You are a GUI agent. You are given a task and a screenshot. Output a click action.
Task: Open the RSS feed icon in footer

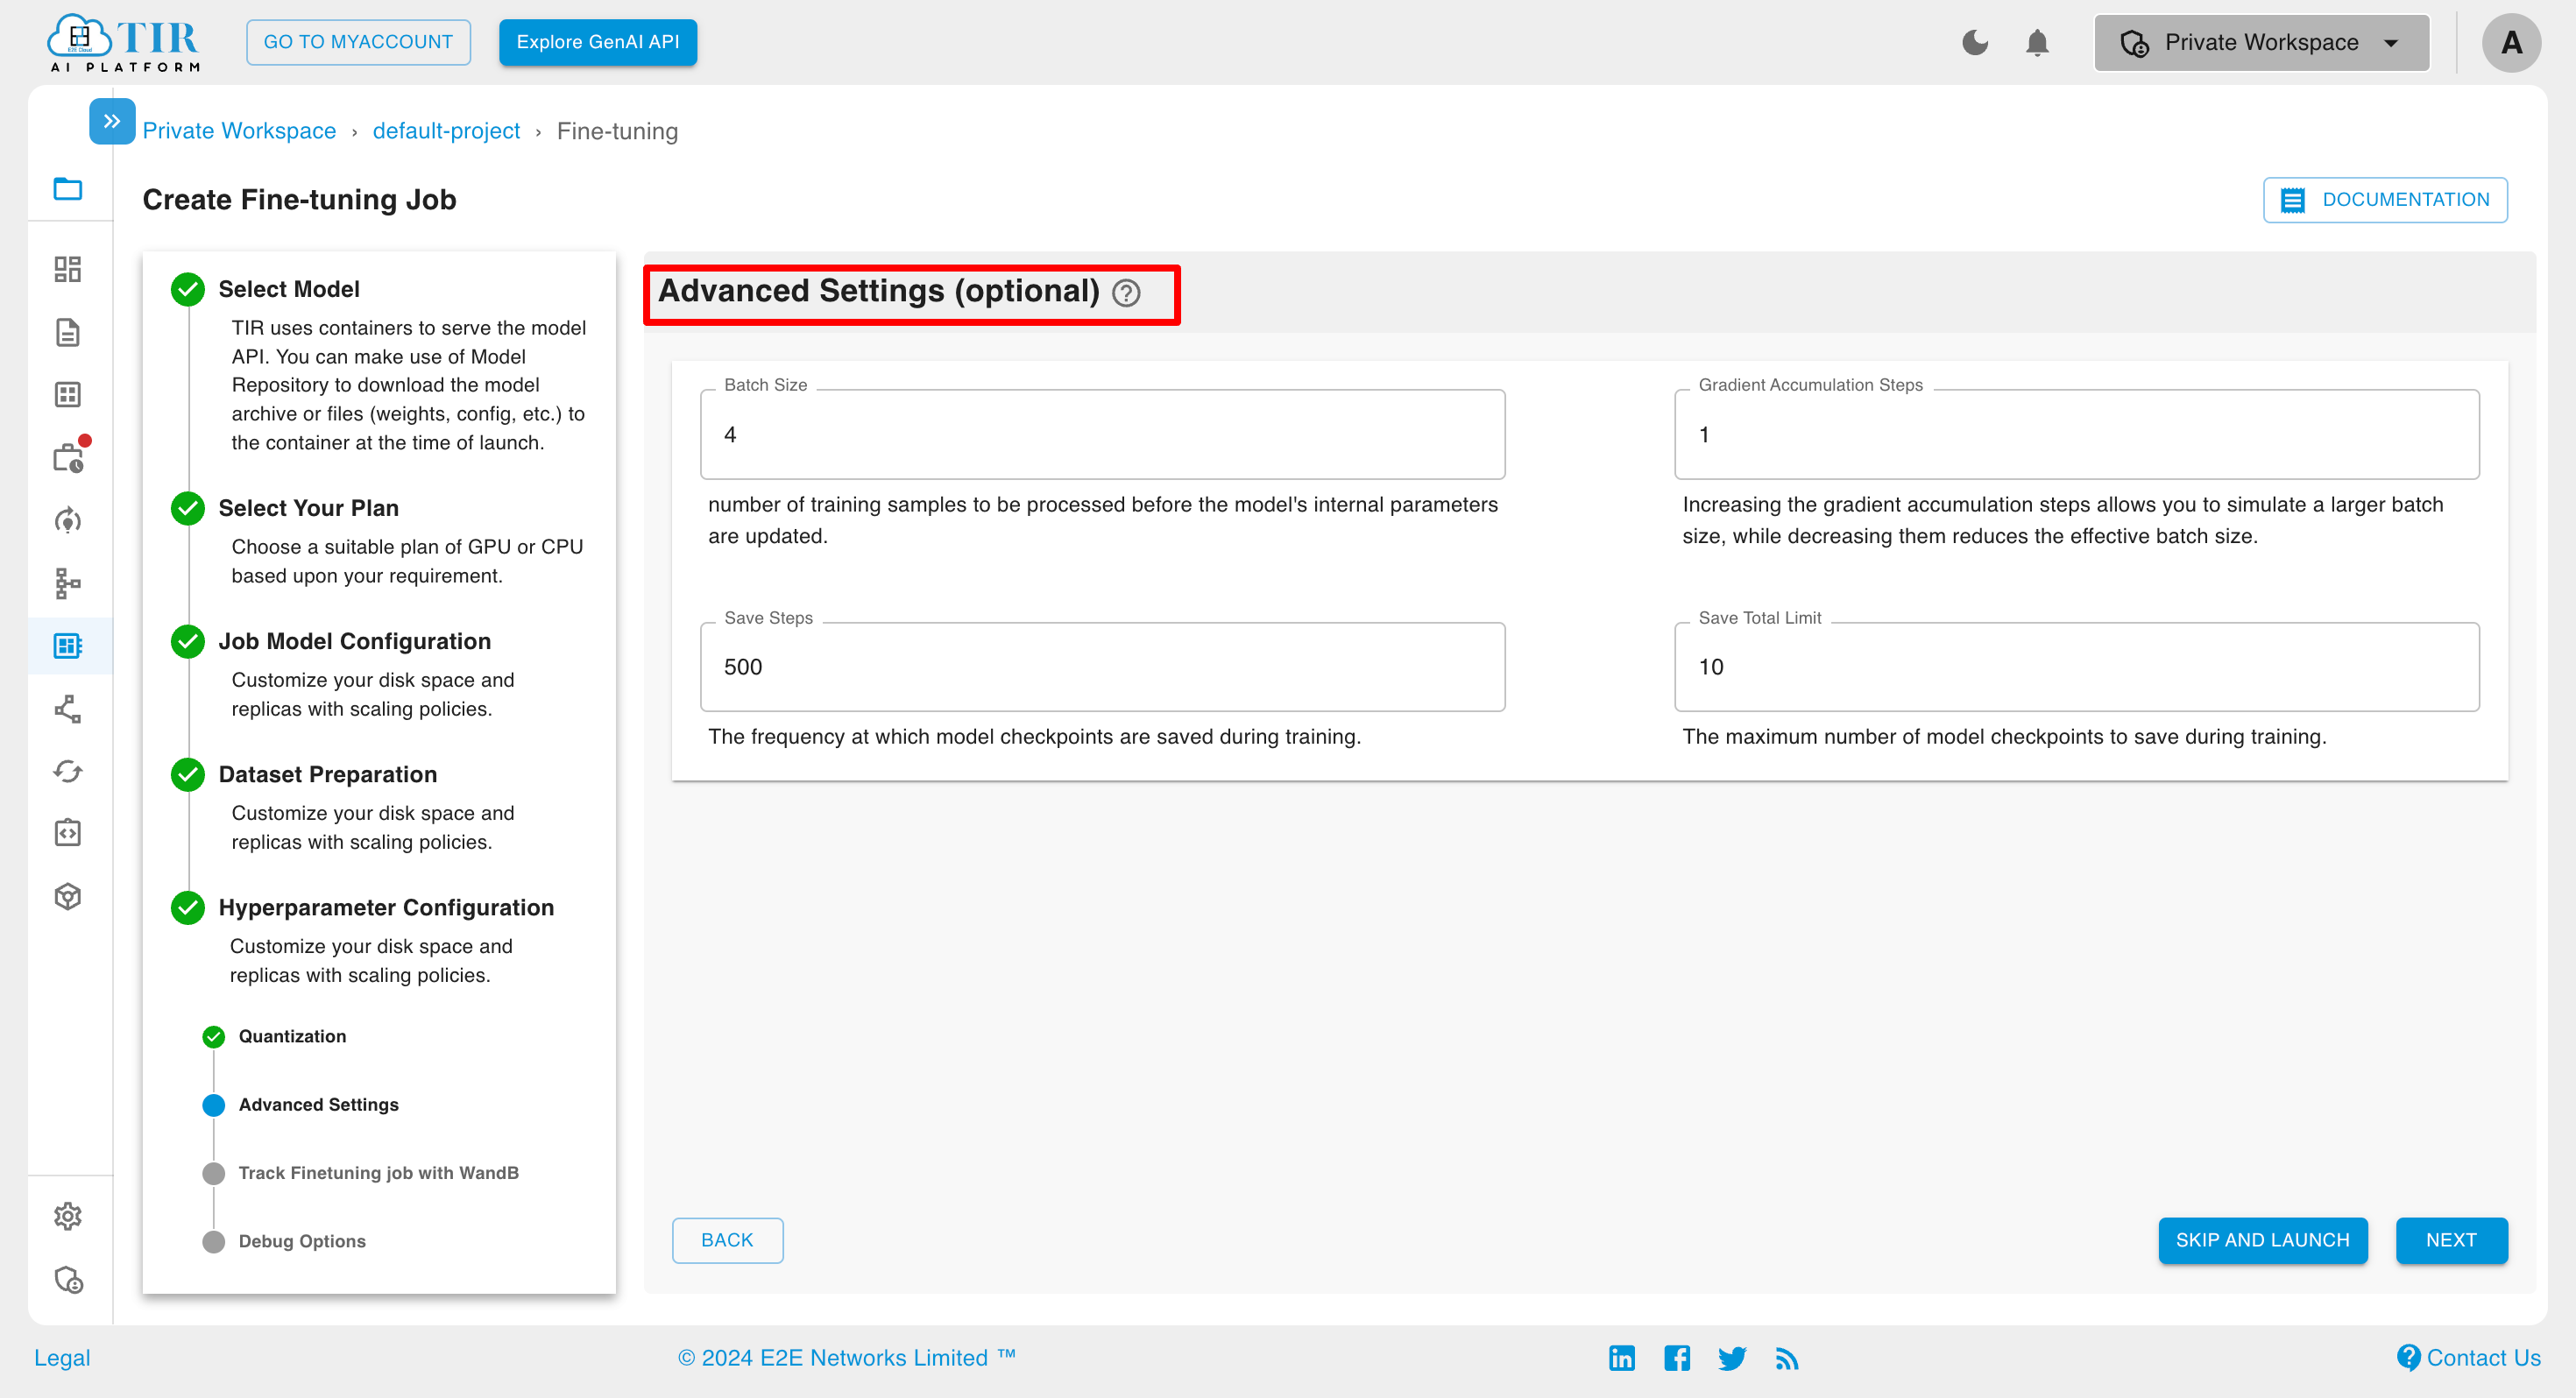tap(1786, 1358)
